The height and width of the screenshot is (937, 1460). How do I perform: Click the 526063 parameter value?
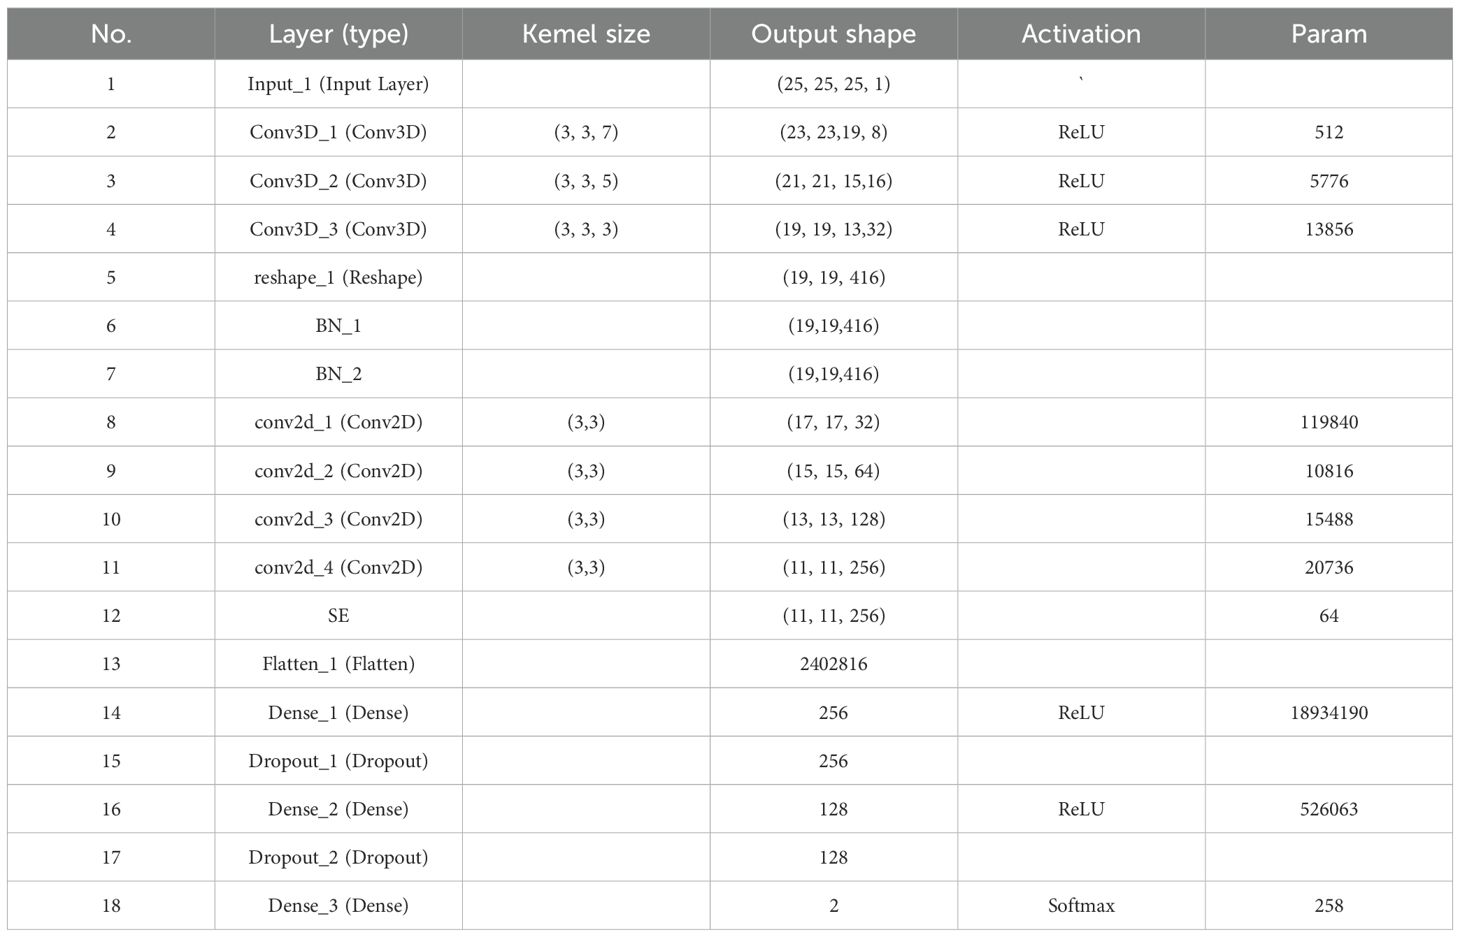click(1328, 809)
